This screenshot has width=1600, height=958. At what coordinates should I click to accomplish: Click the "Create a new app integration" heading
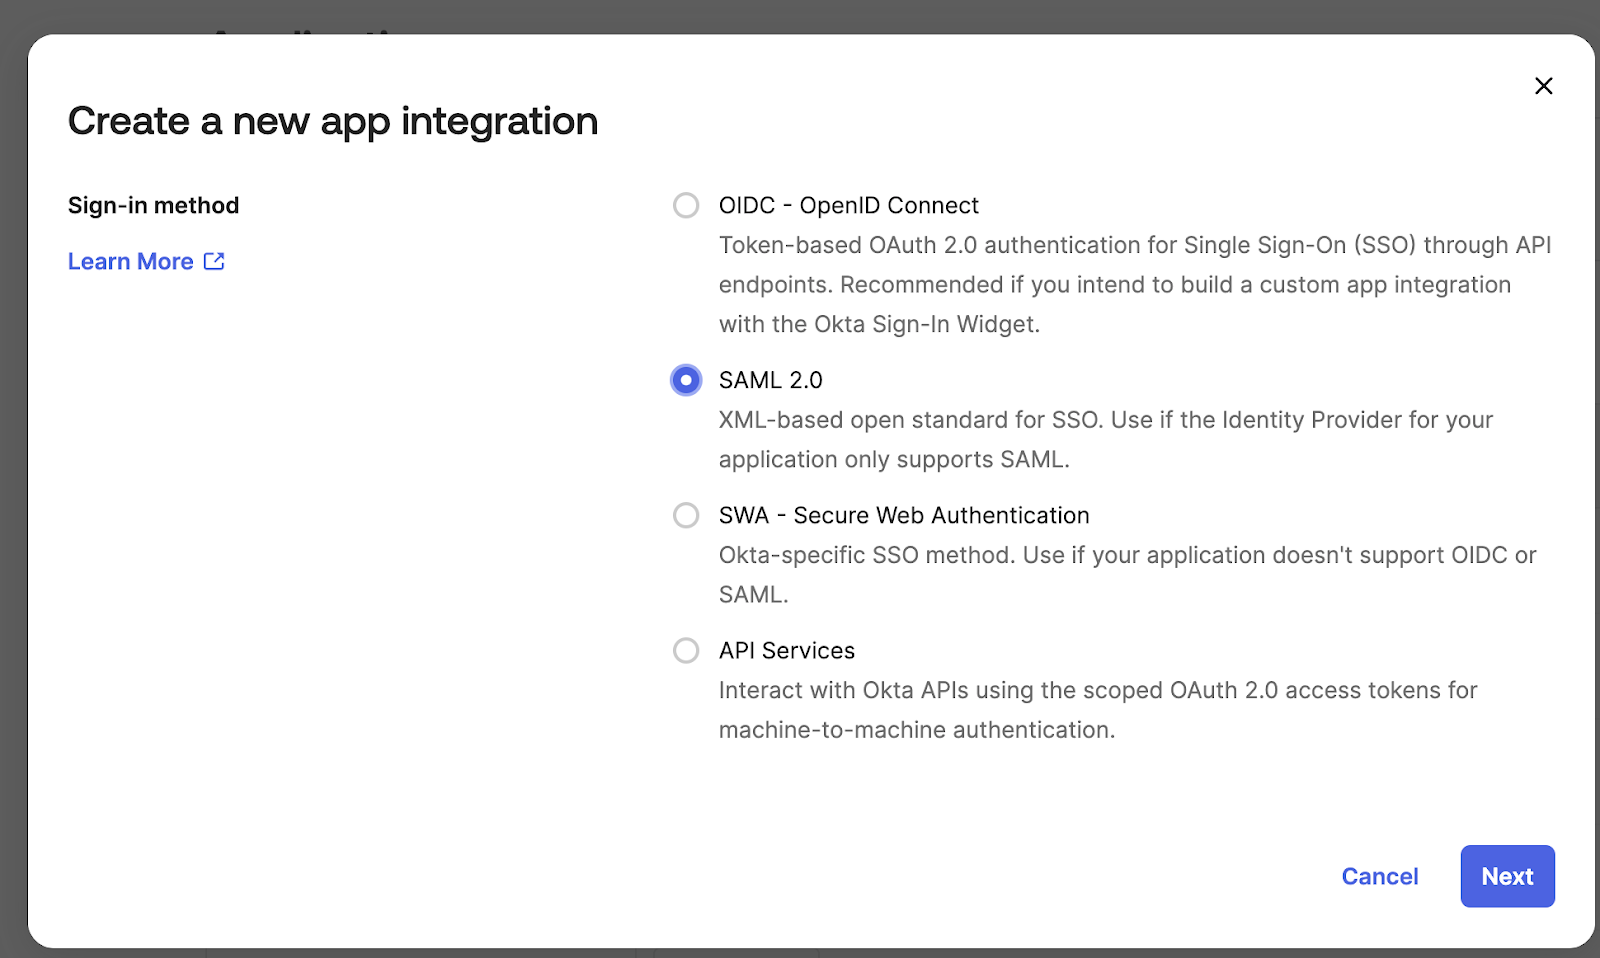tap(333, 121)
